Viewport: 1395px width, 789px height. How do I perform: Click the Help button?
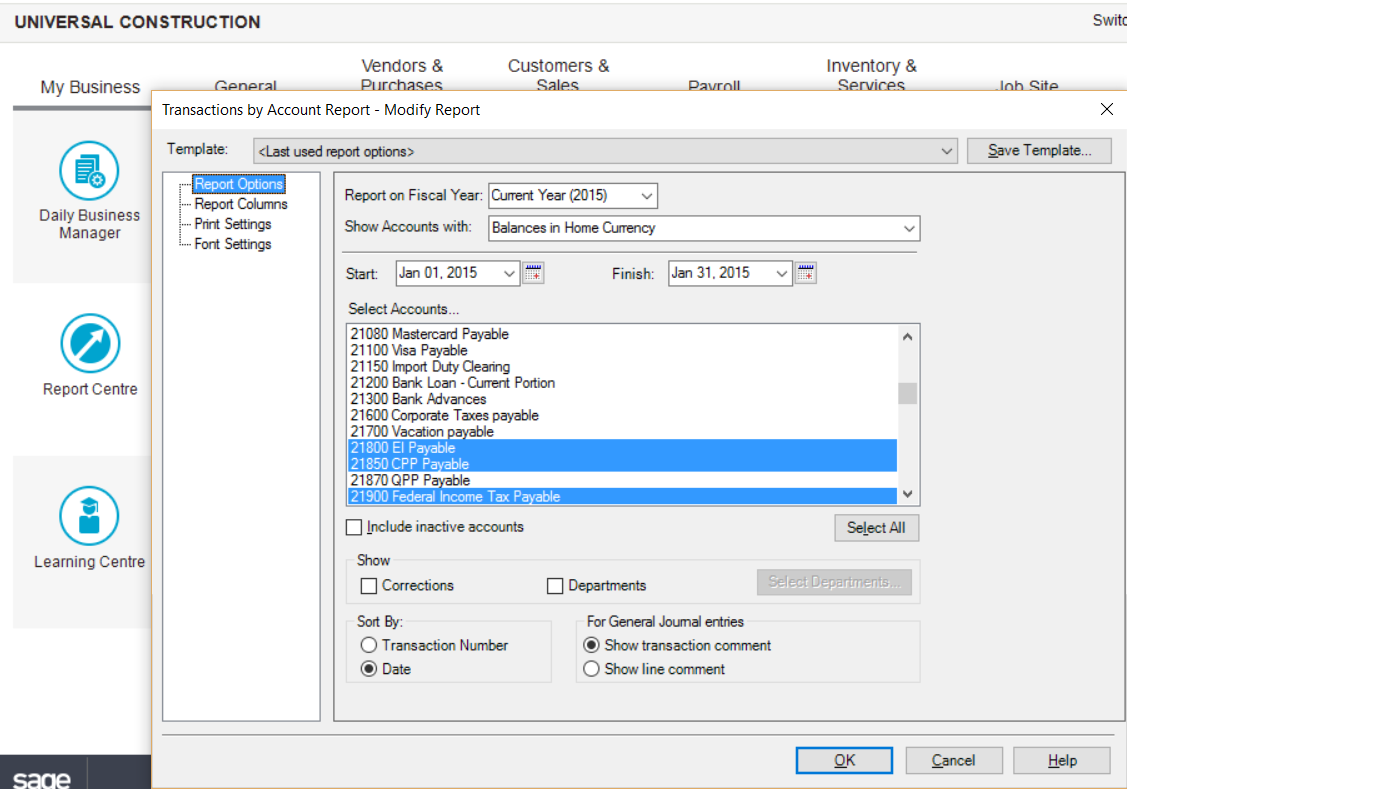pyautogui.click(x=1062, y=760)
